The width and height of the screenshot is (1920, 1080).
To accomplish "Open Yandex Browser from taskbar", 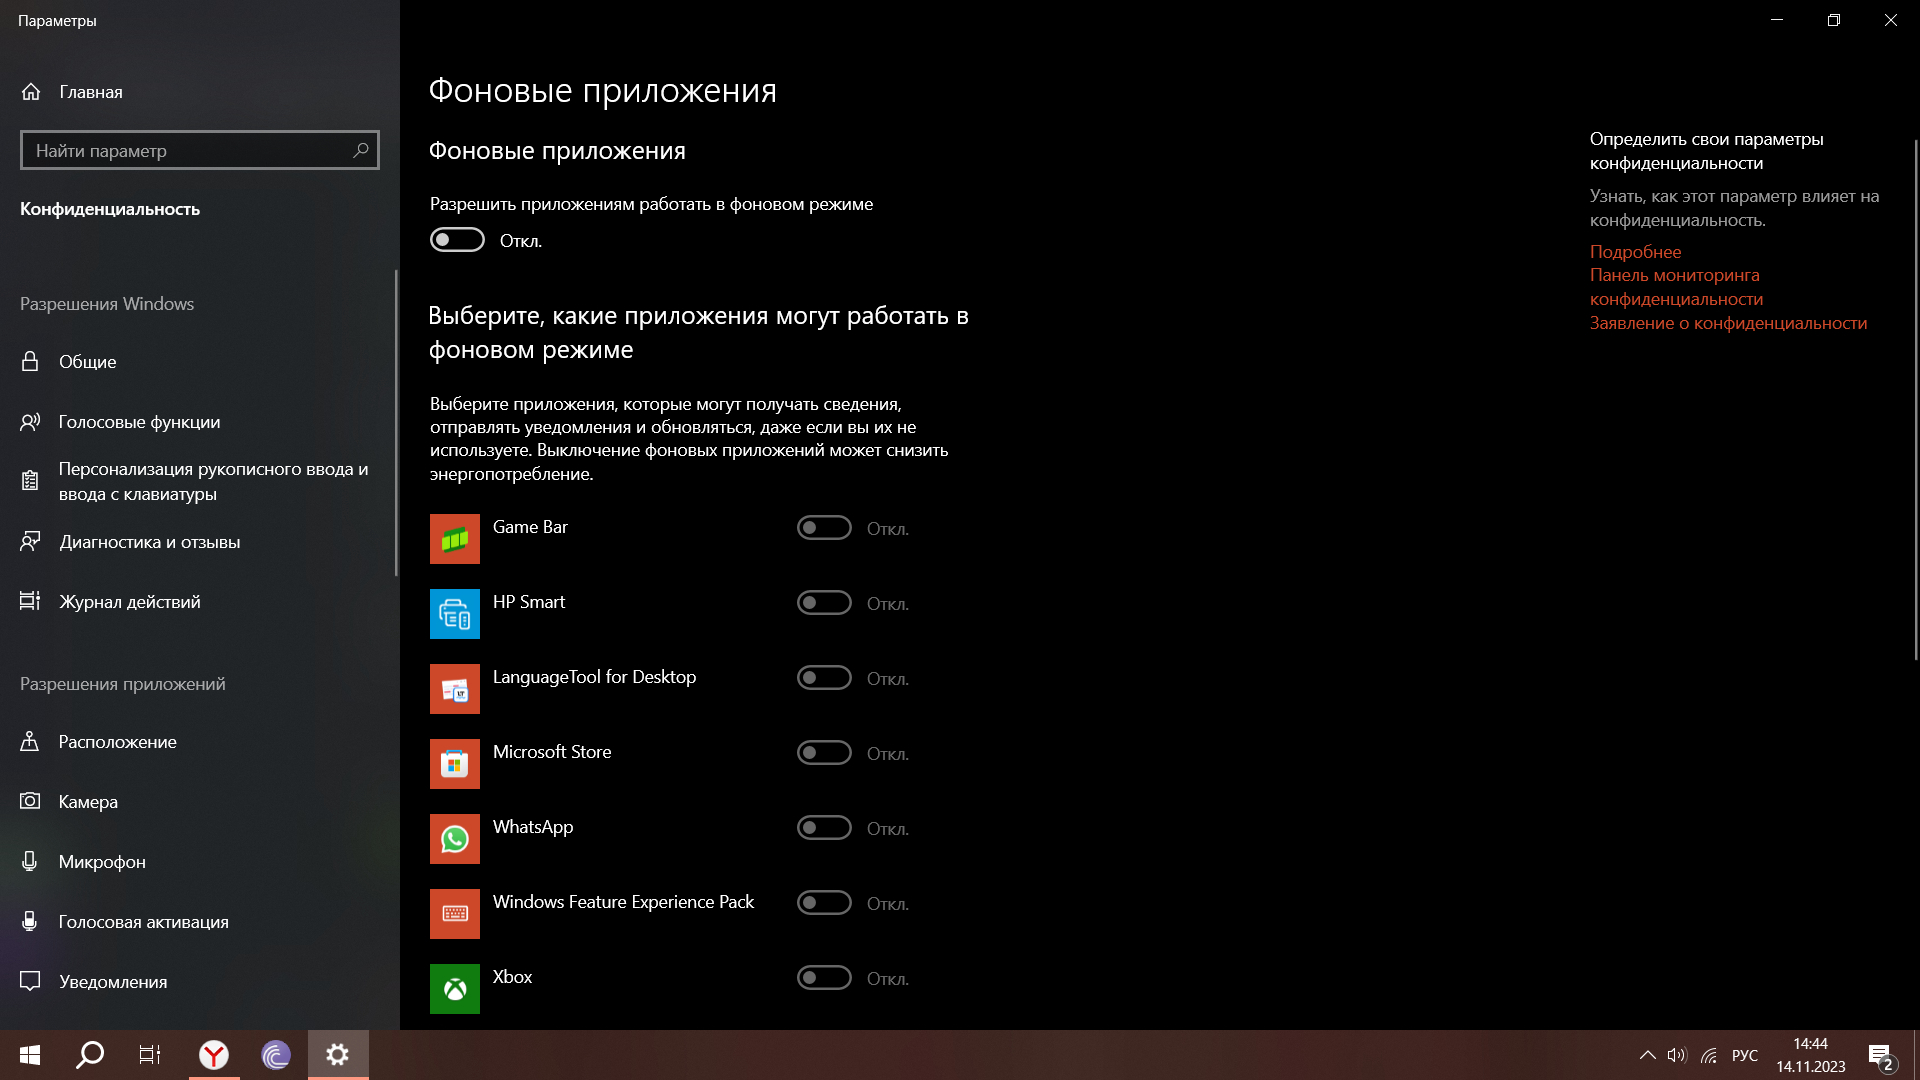I will (214, 1054).
